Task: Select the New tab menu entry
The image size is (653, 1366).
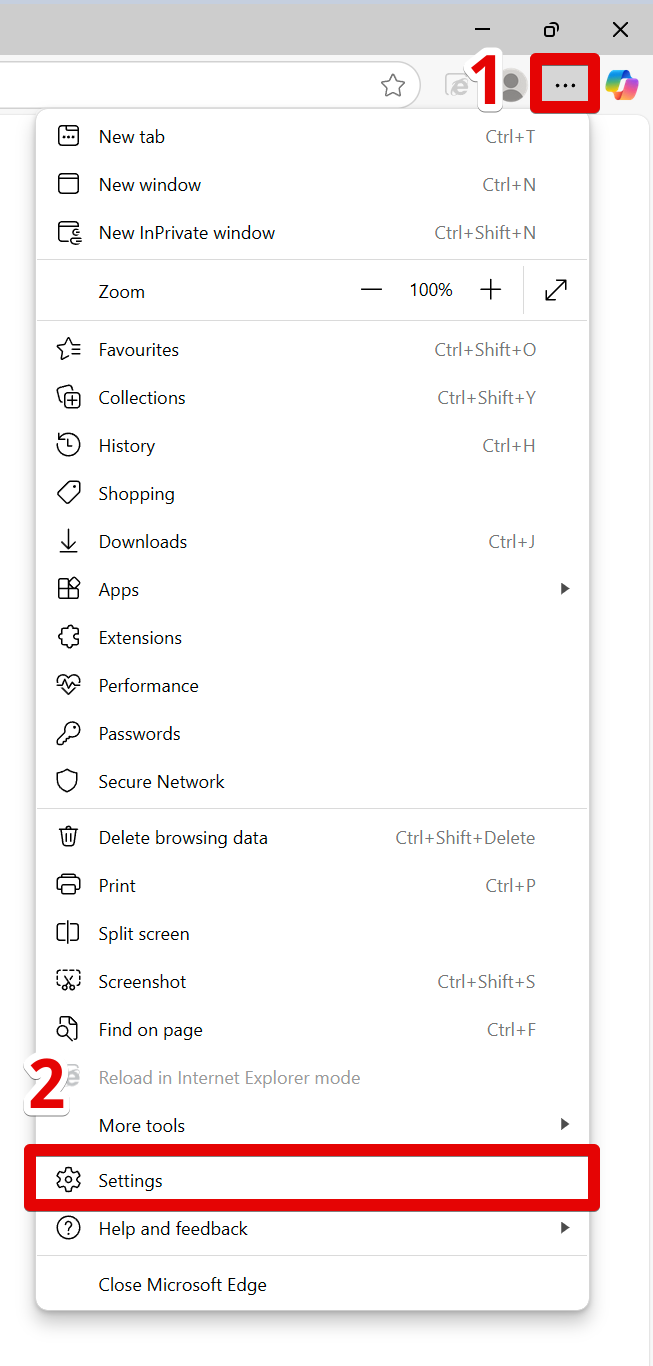Action: click(312, 136)
